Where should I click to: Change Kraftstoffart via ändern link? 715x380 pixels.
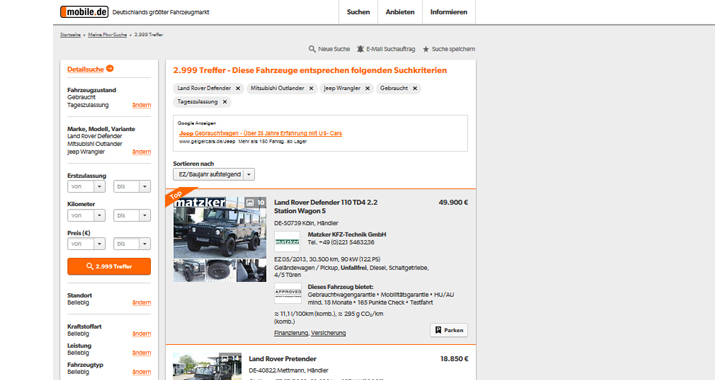click(x=141, y=333)
